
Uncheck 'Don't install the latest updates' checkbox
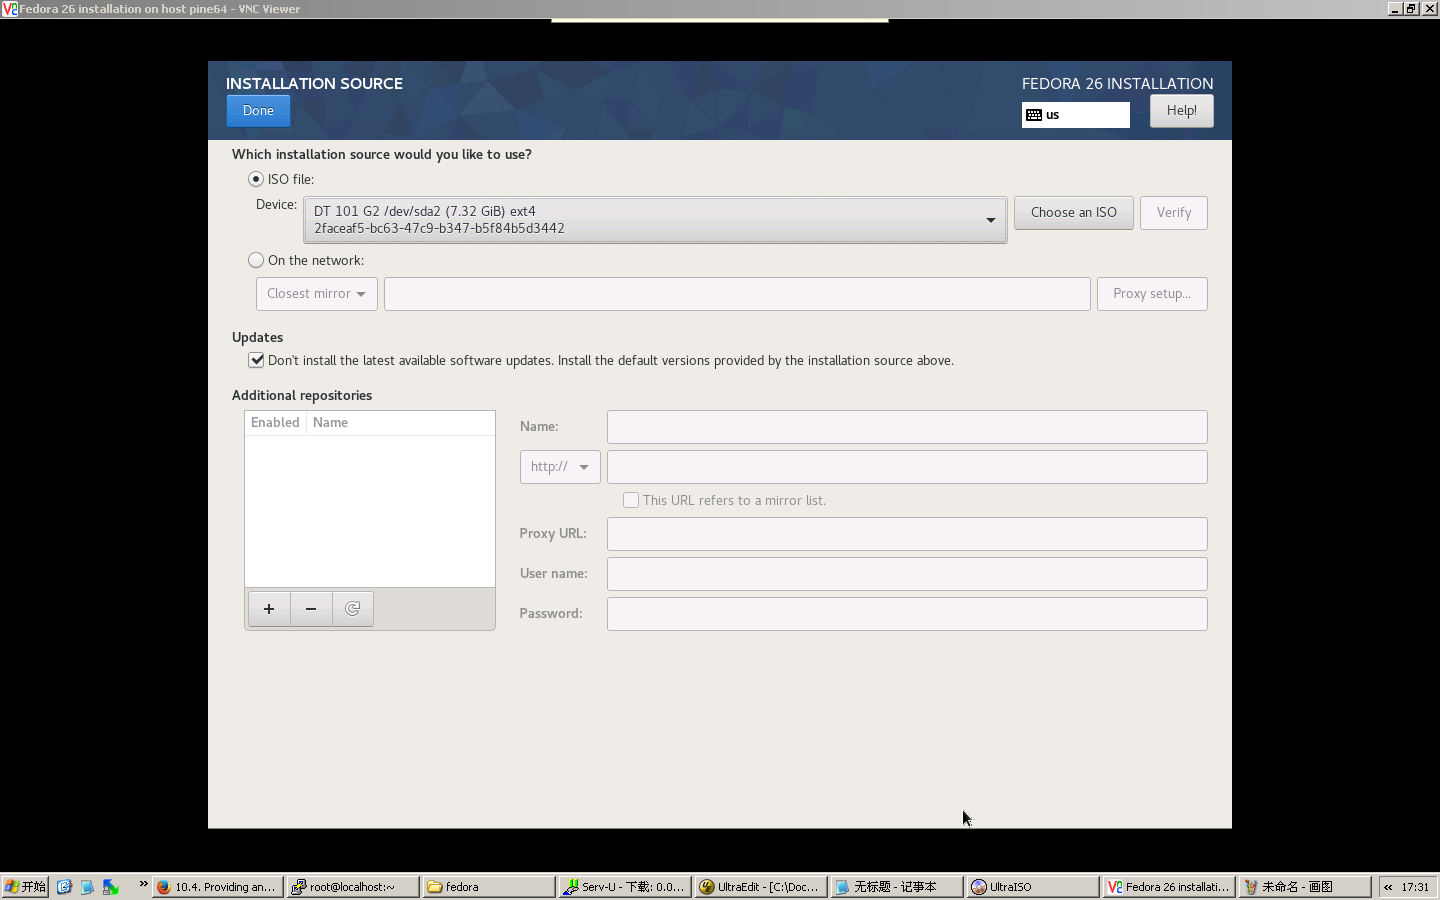point(257,360)
